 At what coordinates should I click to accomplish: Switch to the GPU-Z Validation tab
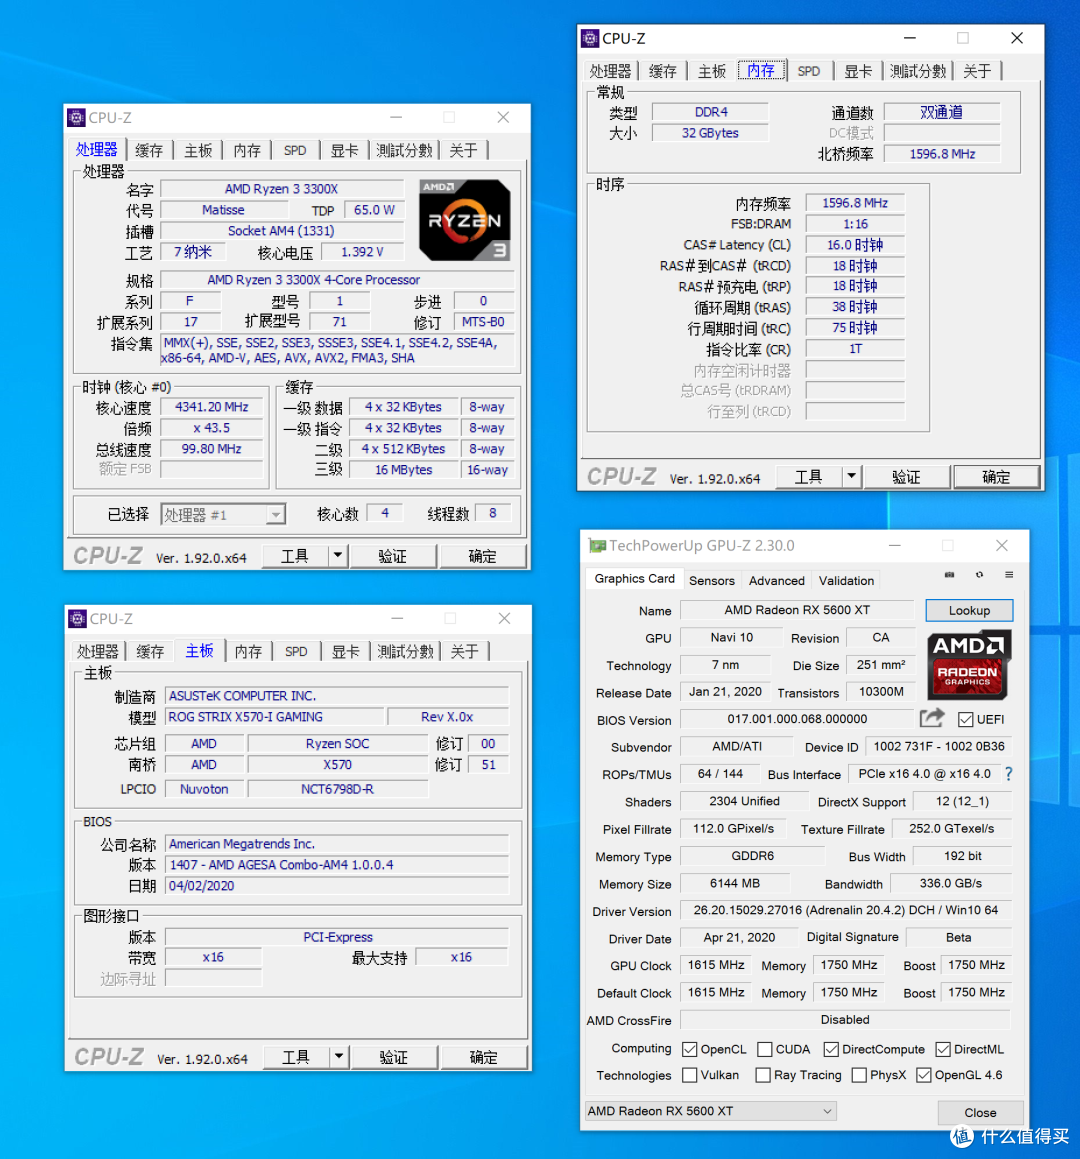(x=846, y=580)
